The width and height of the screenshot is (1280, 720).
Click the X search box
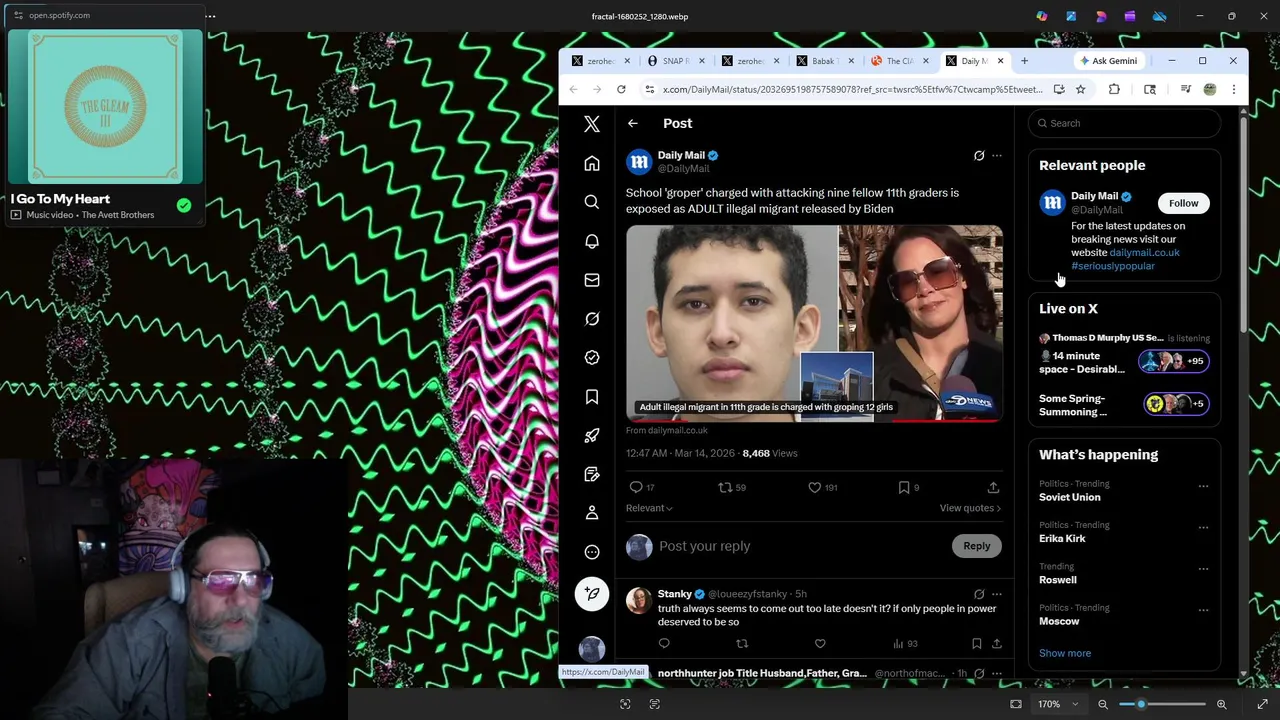tap(1125, 123)
